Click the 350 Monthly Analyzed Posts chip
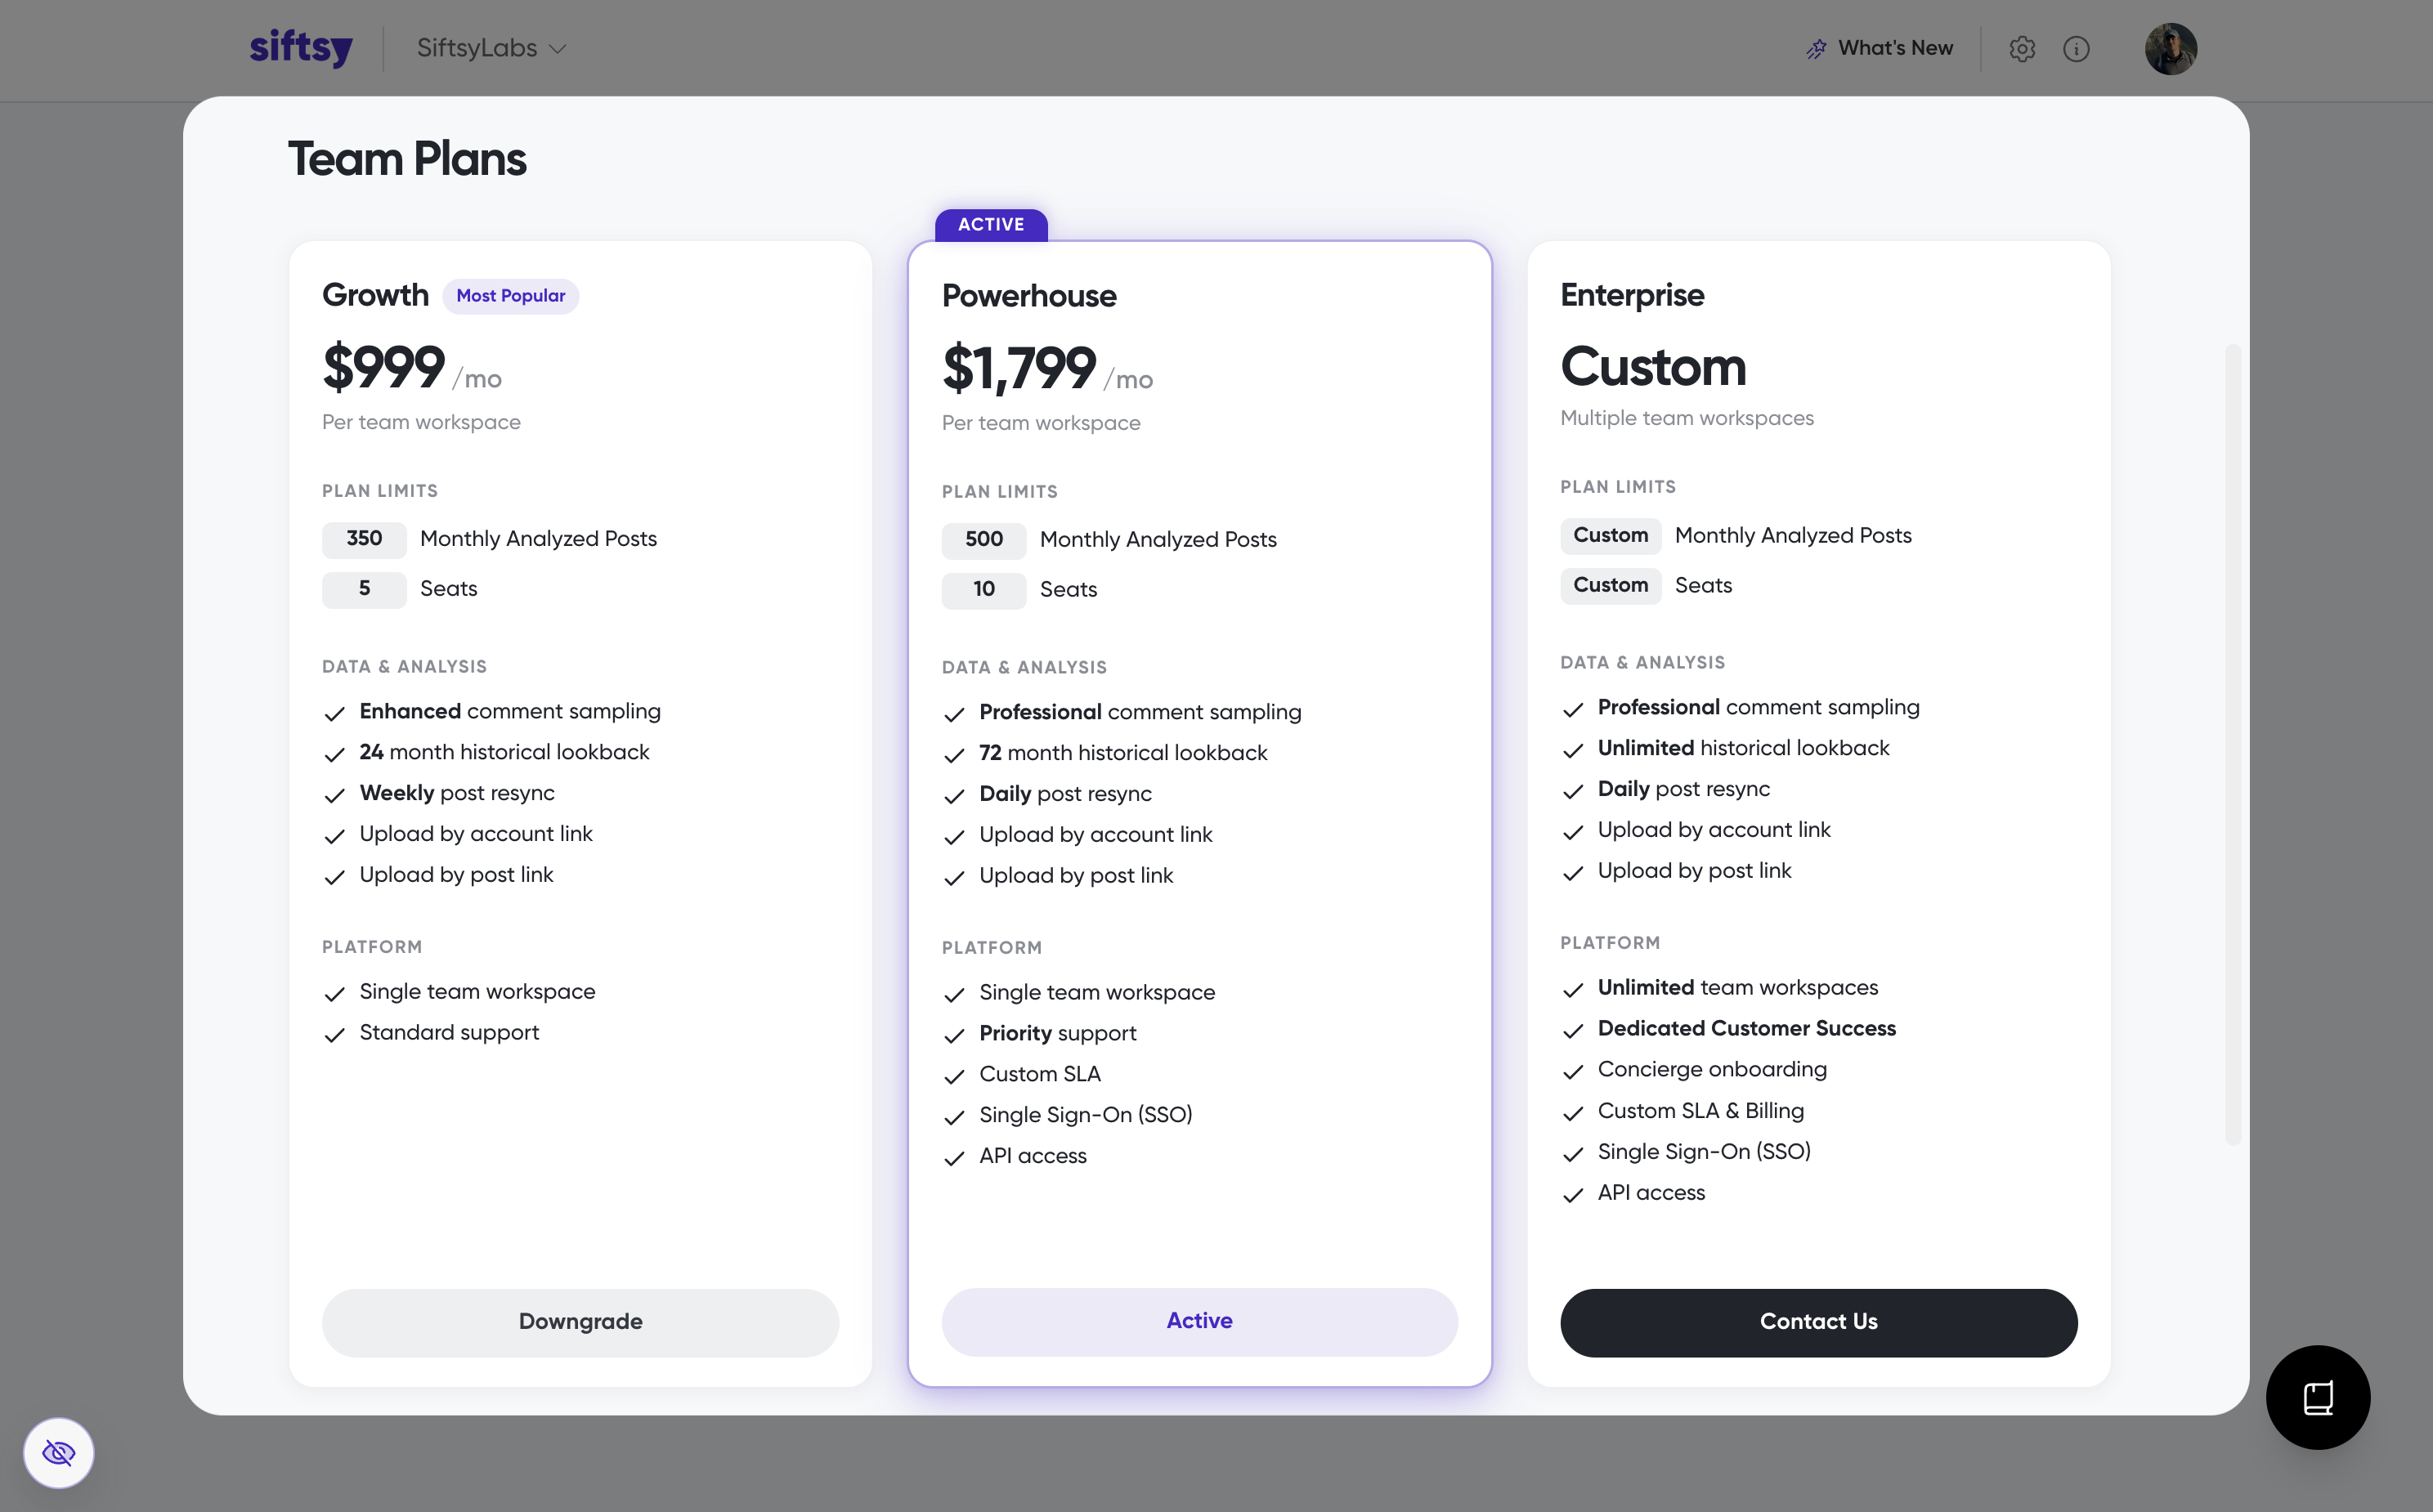Viewport: 2433px width, 1512px height. [x=364, y=539]
